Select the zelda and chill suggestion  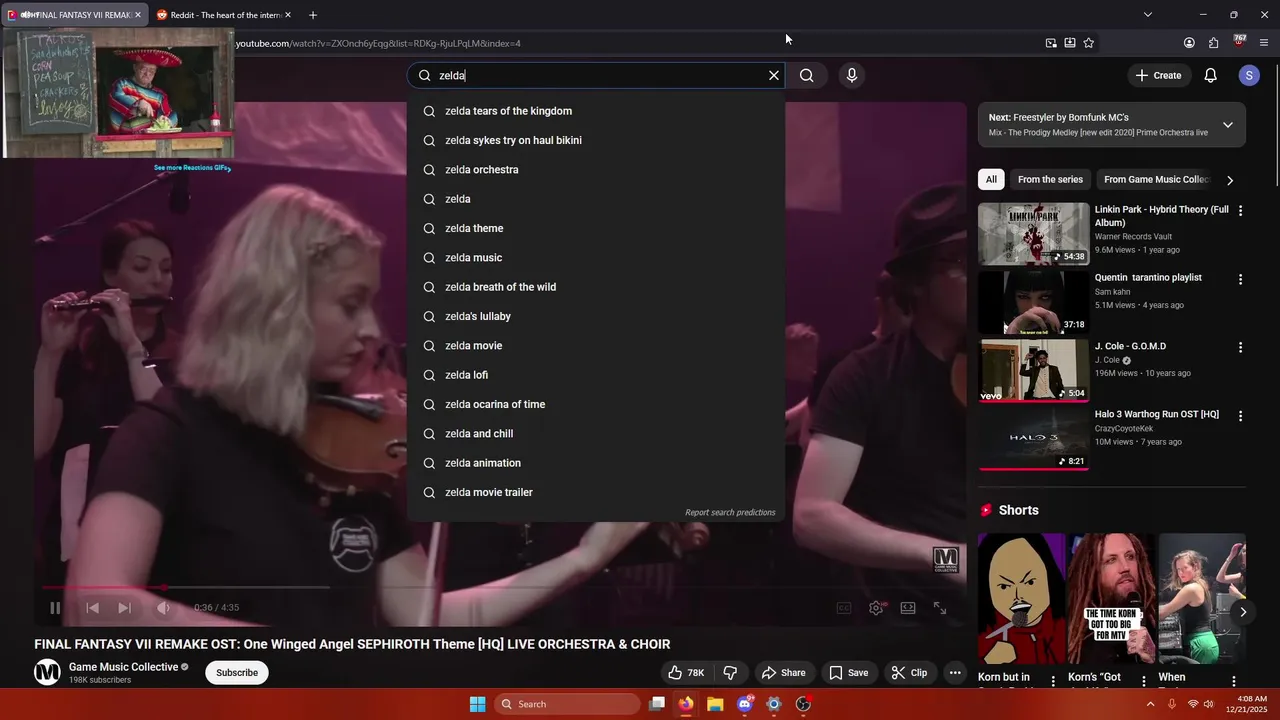pyautogui.click(x=596, y=434)
